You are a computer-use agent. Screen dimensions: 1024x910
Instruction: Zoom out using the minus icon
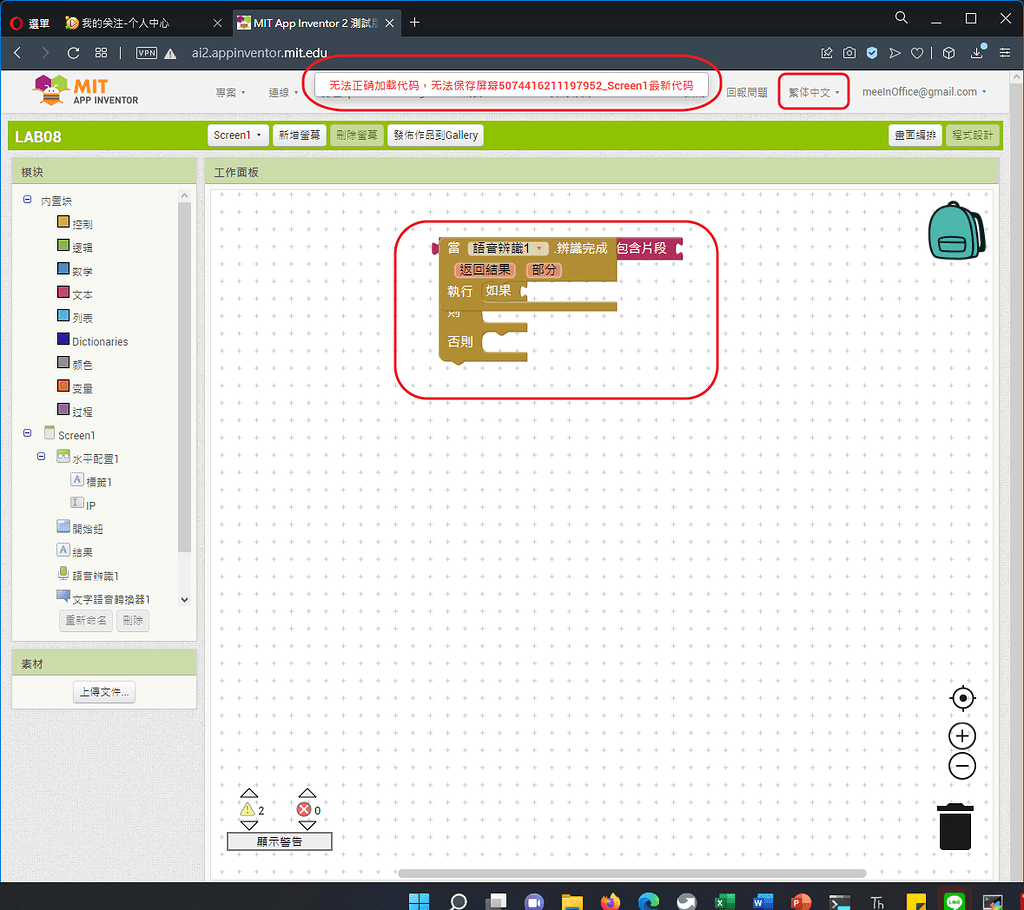point(961,765)
